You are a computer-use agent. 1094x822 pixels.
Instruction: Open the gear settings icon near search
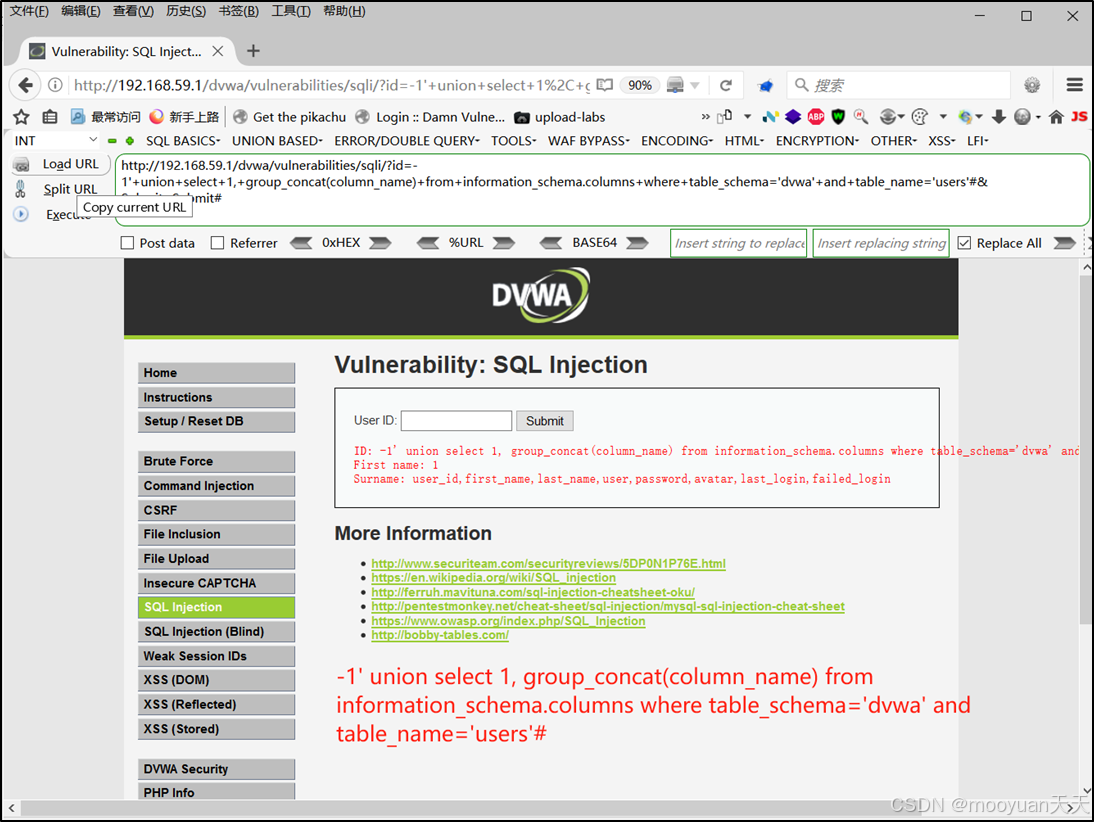pyautogui.click(x=1032, y=85)
